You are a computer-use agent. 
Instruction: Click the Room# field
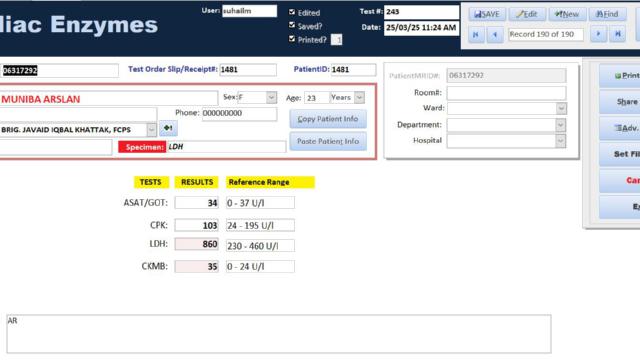point(507,93)
